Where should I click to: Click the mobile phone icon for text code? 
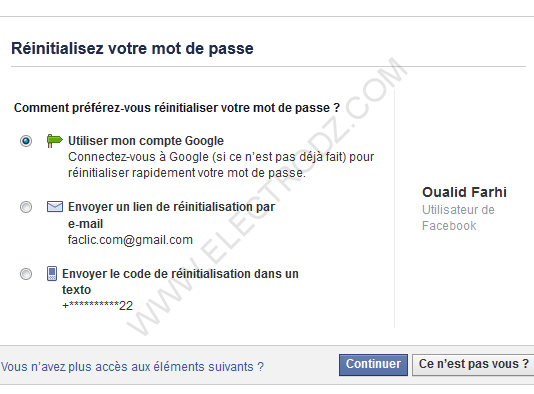(x=52, y=273)
